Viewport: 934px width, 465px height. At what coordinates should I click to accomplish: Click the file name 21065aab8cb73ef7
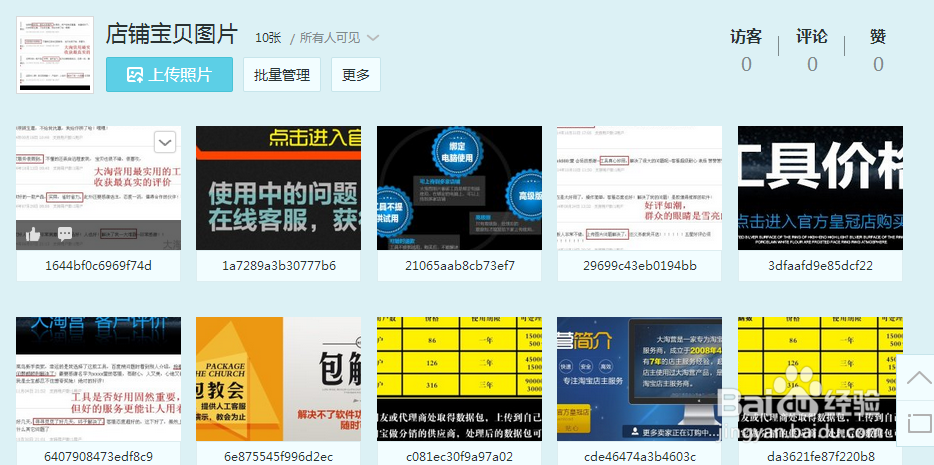tap(459, 266)
